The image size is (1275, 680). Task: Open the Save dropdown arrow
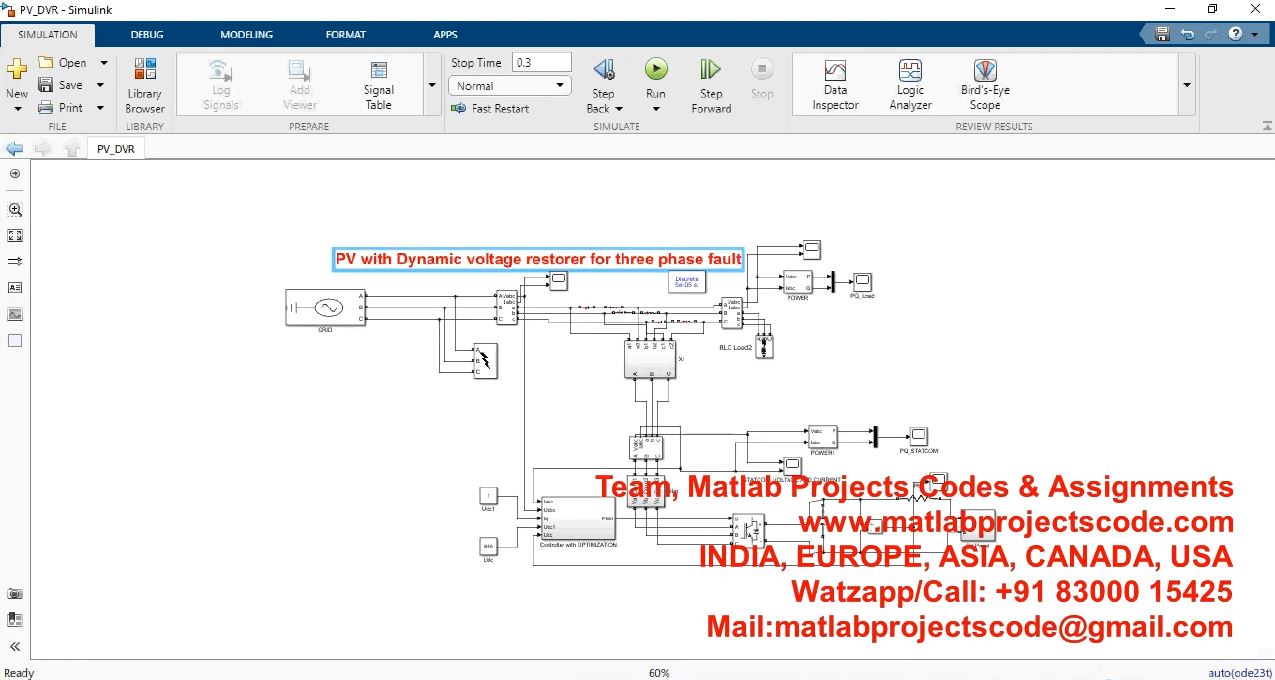pyautogui.click(x=100, y=85)
